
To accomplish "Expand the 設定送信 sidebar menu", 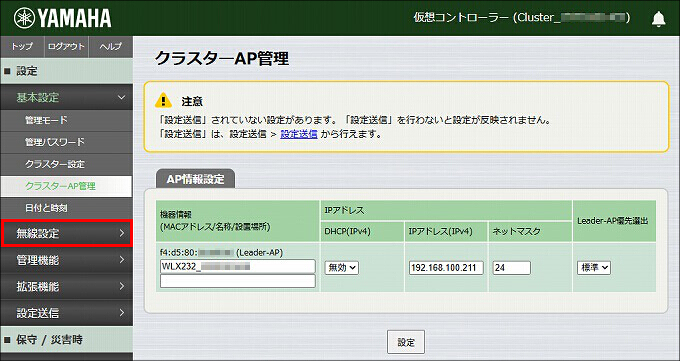I will 66,313.
